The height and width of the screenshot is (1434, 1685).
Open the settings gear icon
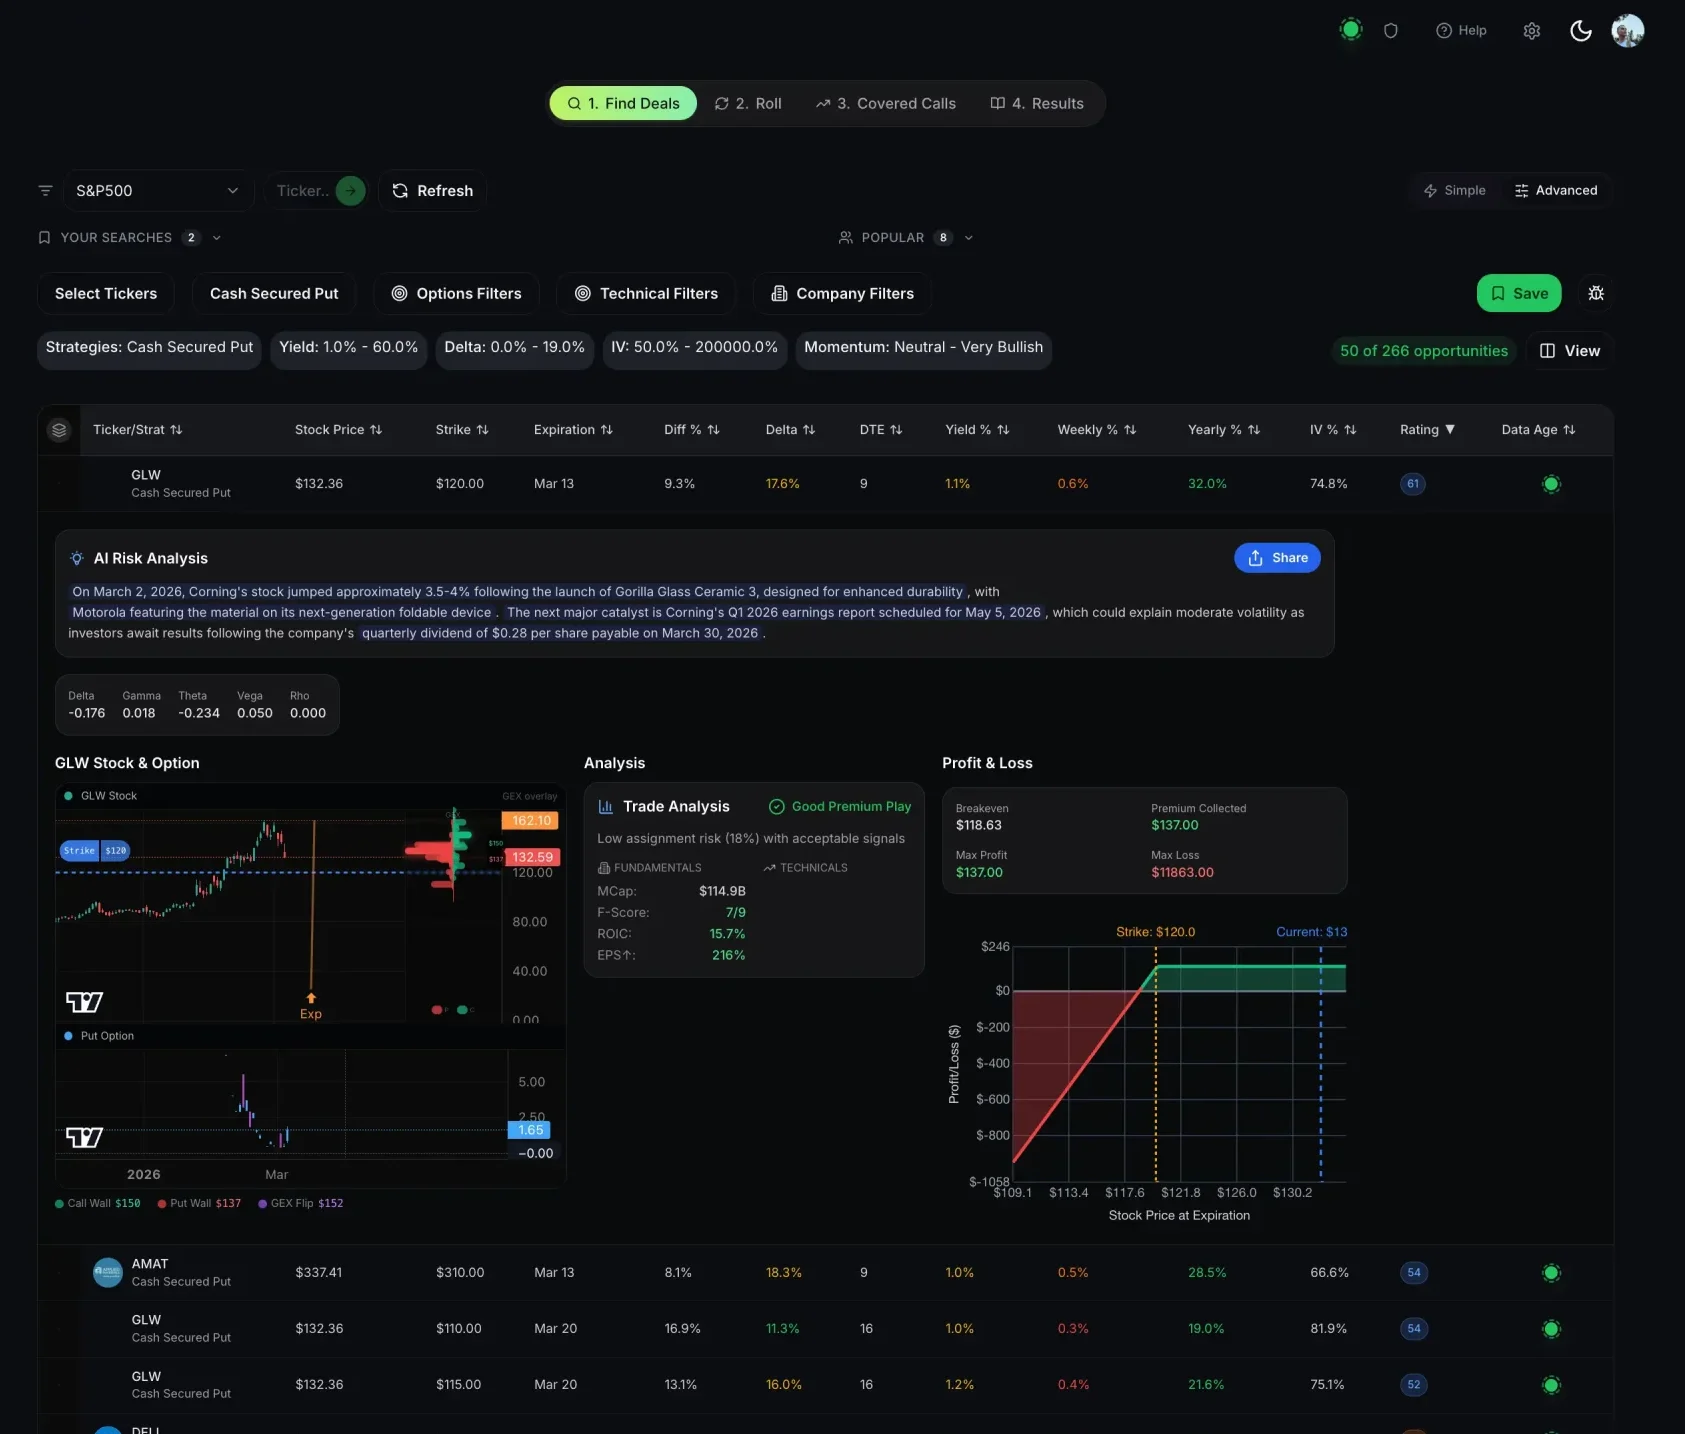pos(1532,31)
